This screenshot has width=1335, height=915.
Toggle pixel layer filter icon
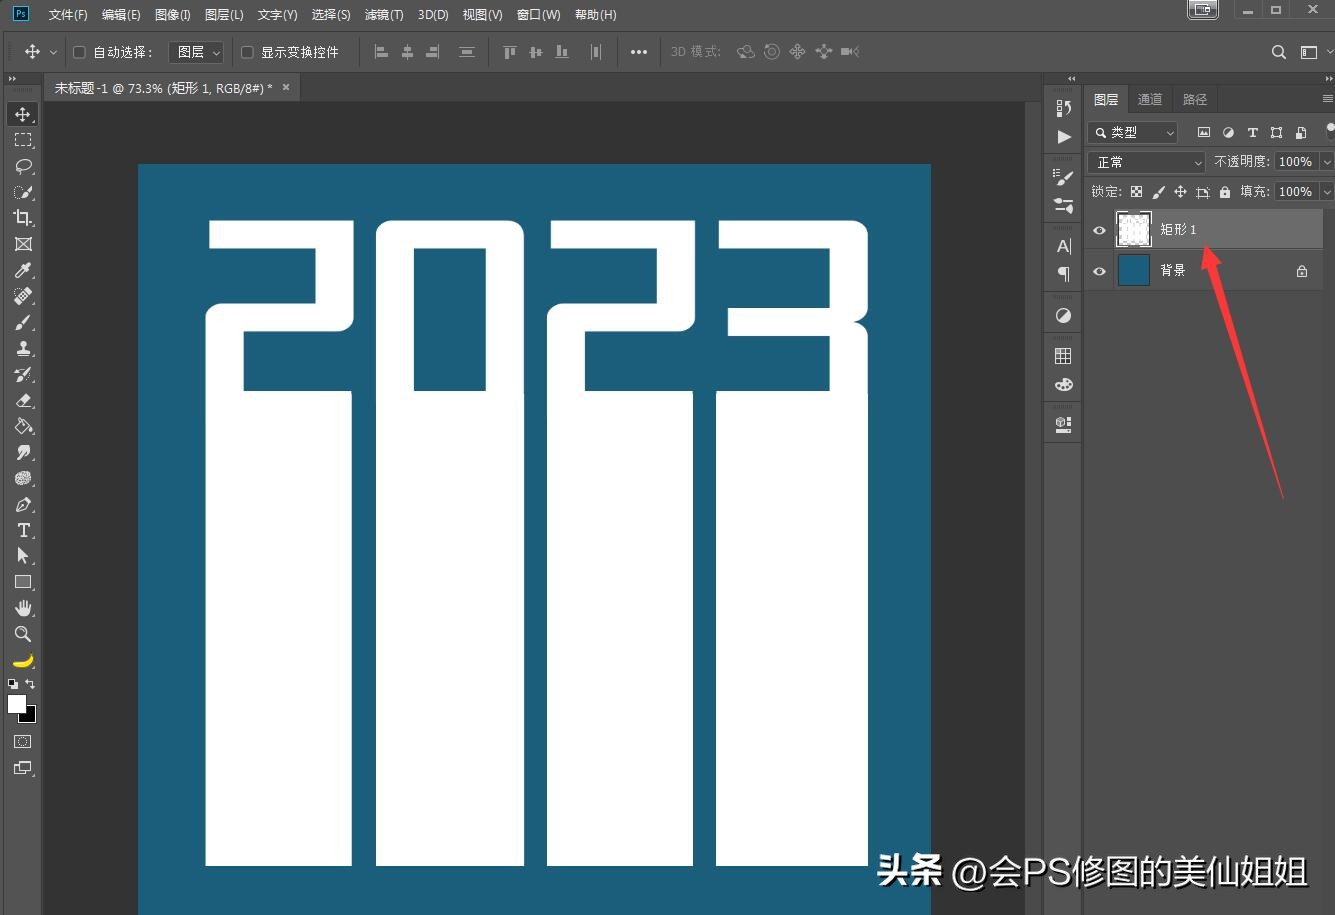1204,132
